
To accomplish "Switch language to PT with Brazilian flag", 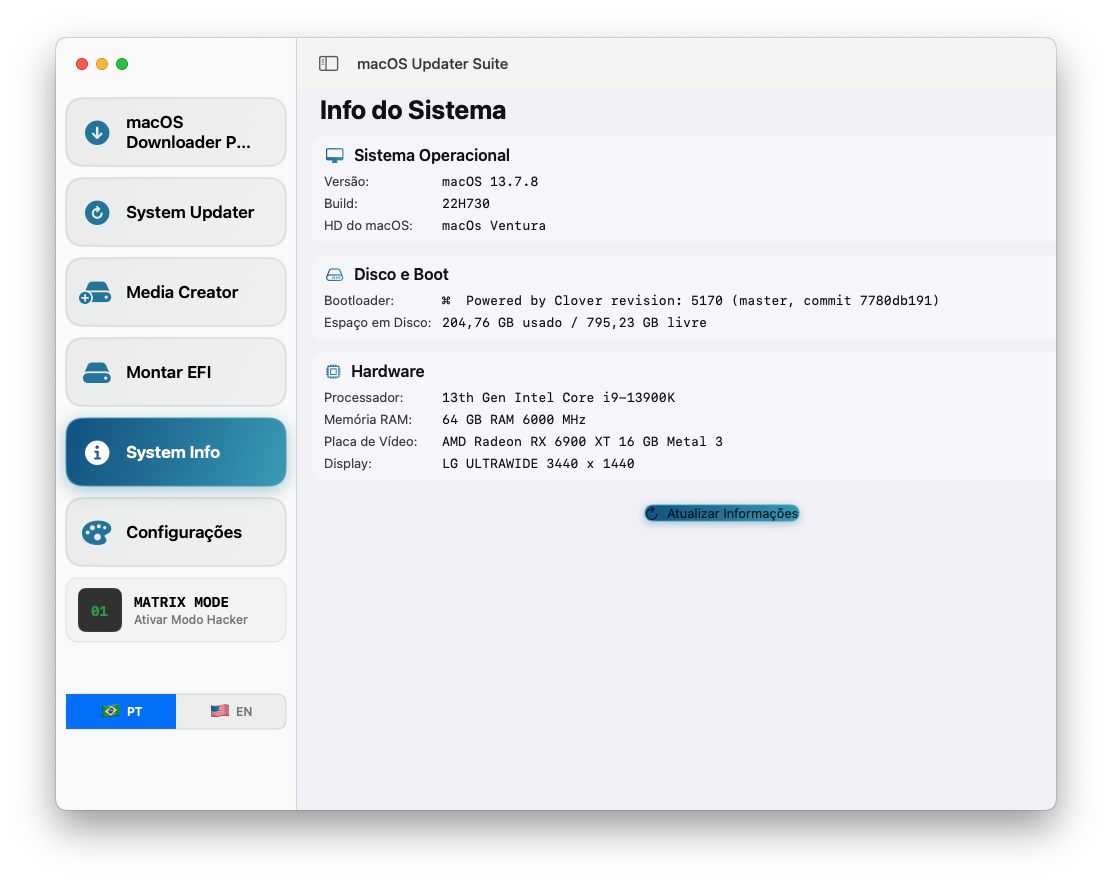I will click(121, 711).
